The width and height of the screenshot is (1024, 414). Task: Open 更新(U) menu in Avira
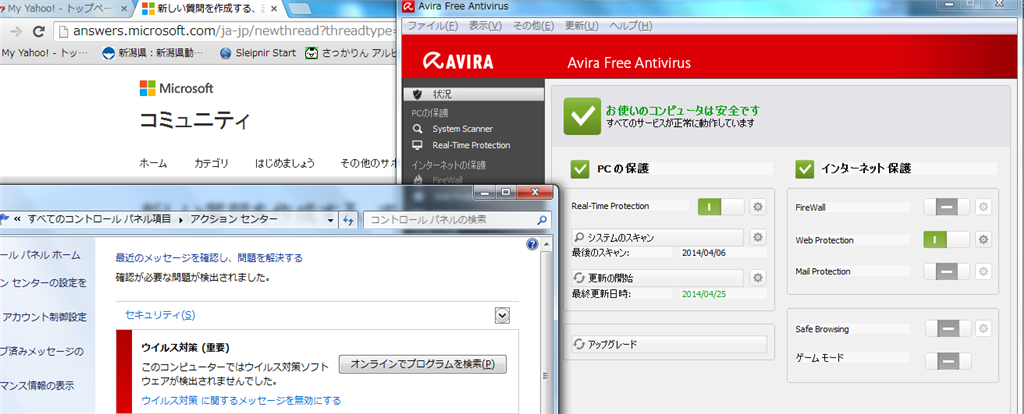[x=581, y=26]
